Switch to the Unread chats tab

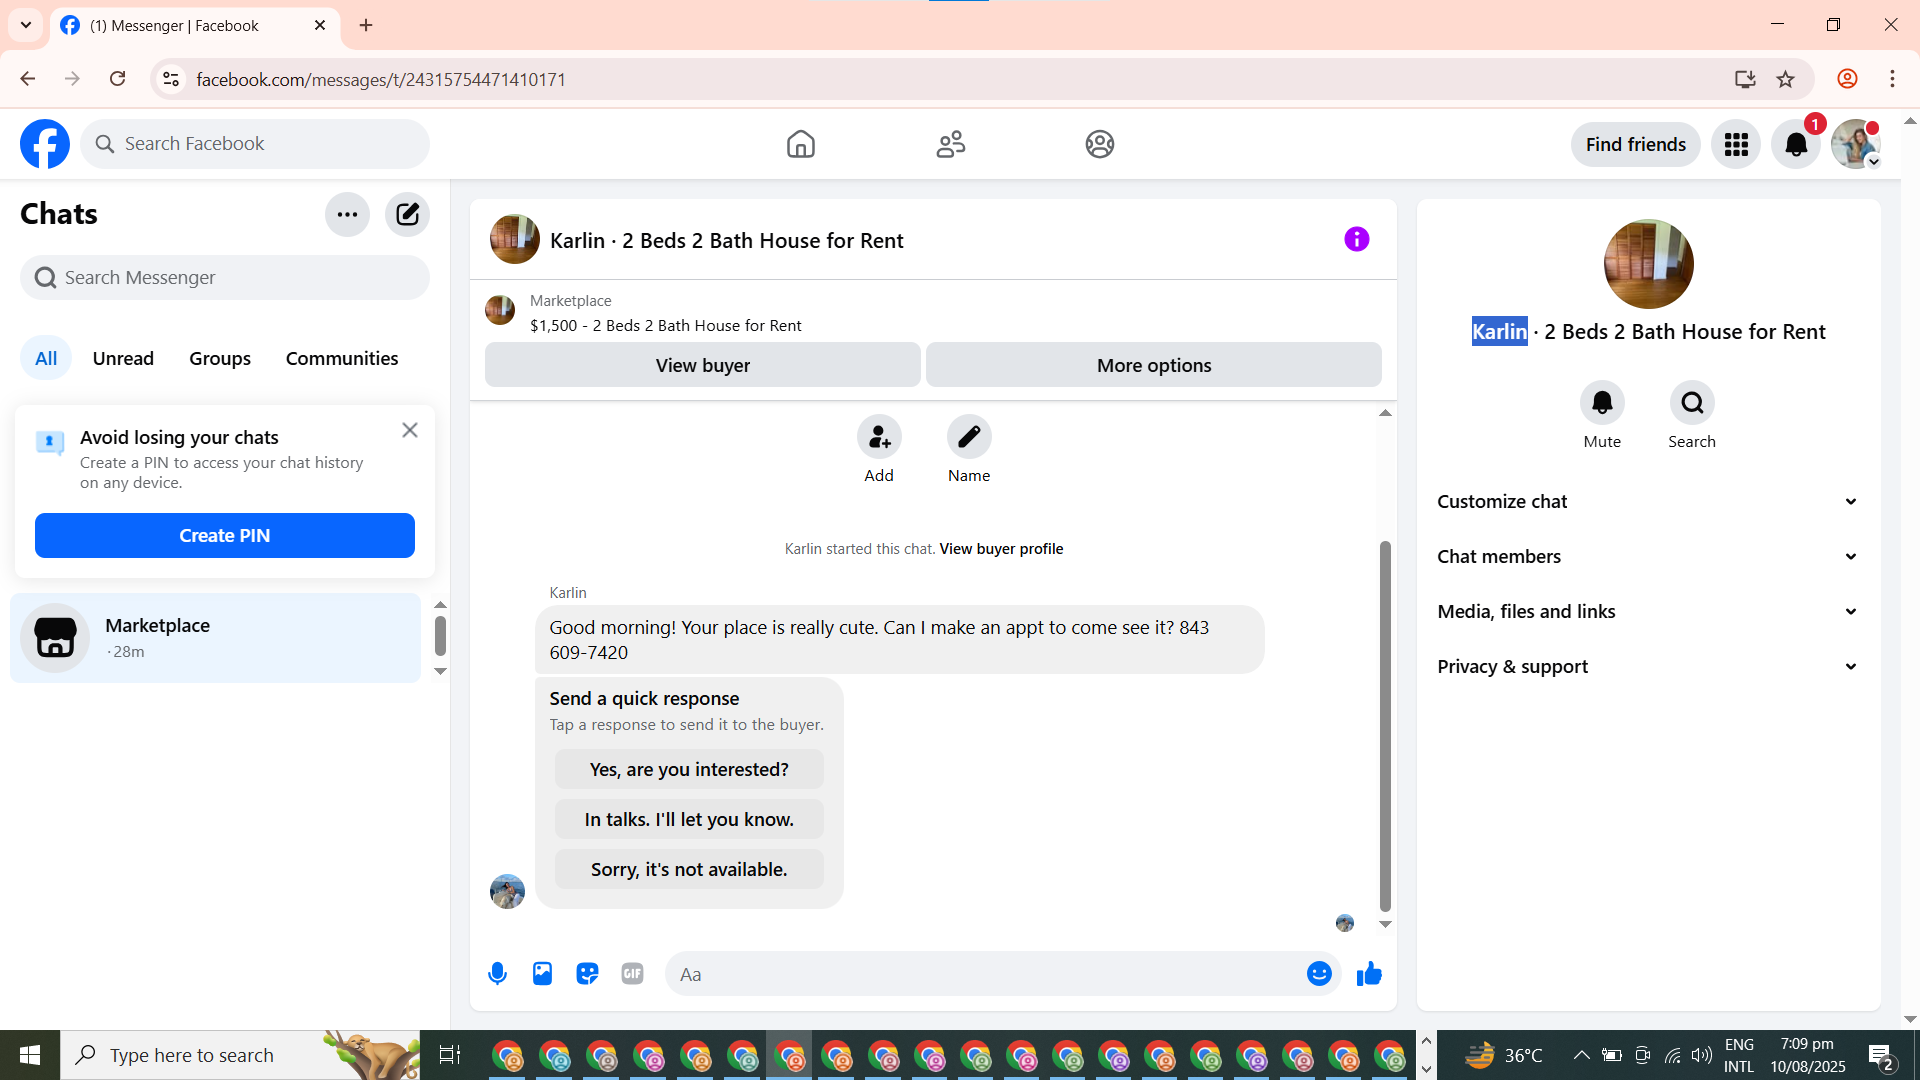(x=123, y=358)
